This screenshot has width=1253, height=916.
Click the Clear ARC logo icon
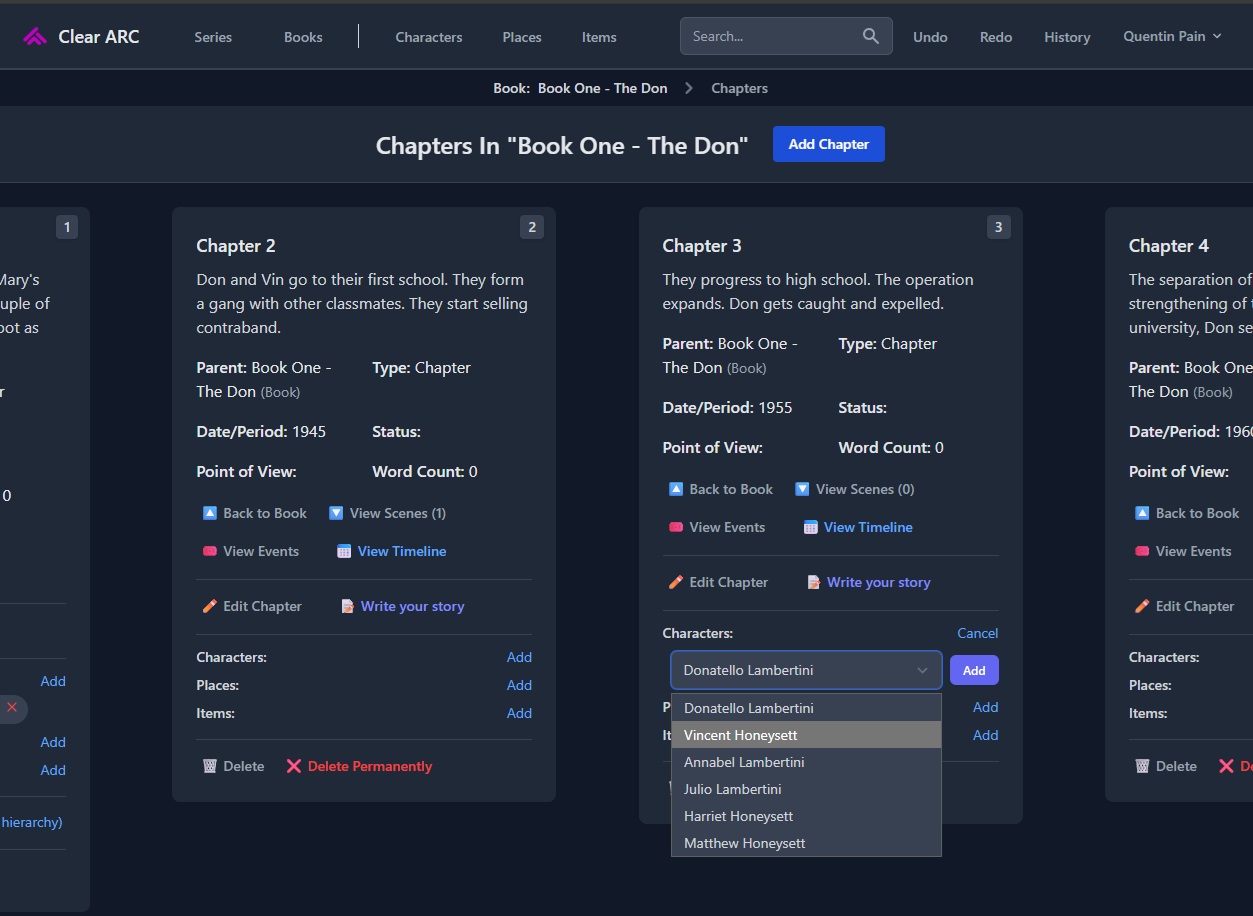35,37
